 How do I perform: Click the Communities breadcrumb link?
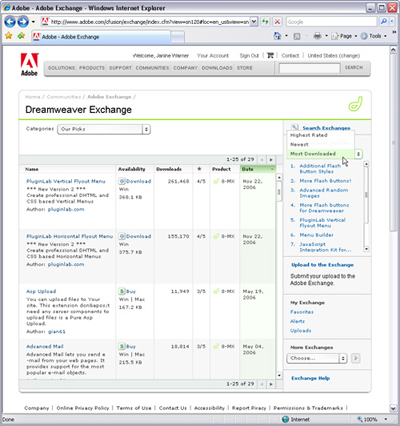point(64,97)
